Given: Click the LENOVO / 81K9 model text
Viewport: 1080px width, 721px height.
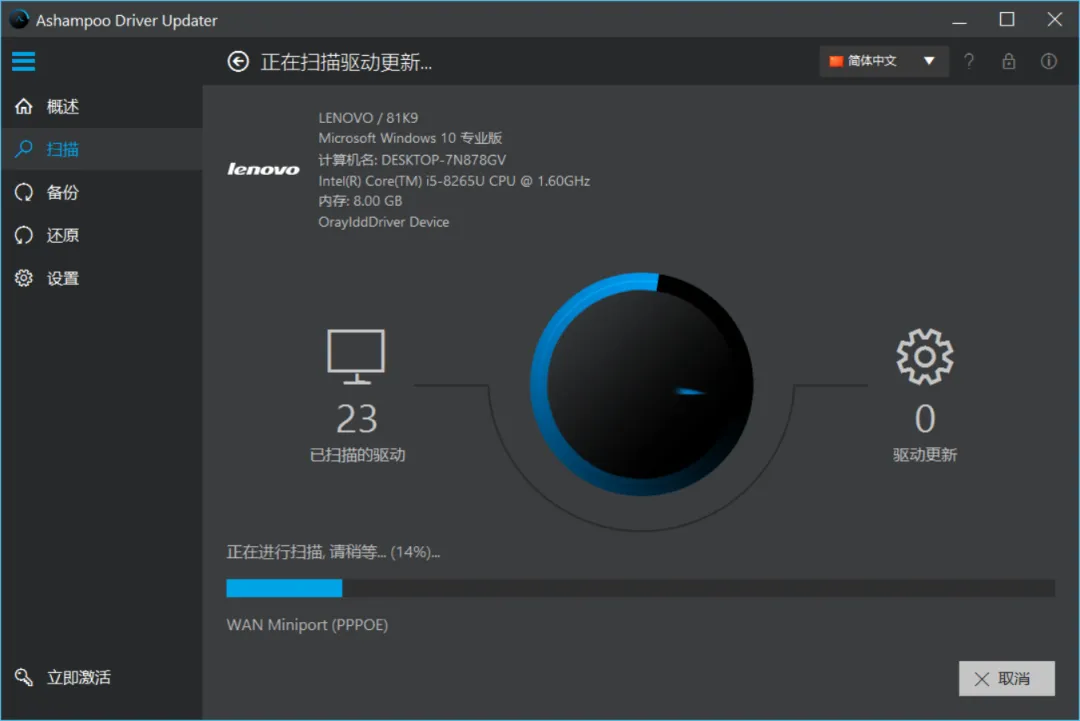Looking at the screenshot, I should click(368, 118).
